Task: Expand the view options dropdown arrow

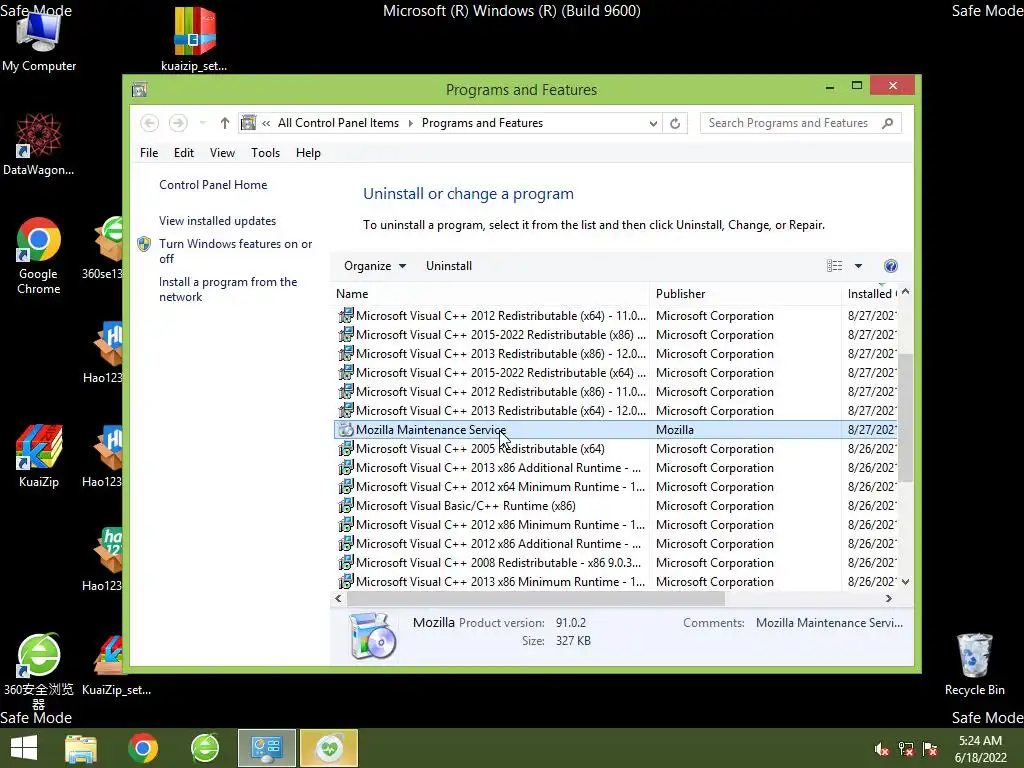Action: [x=858, y=266]
